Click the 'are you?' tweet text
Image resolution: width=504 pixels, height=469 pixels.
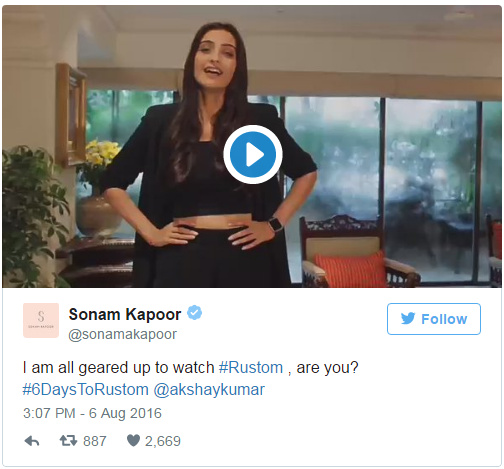click(327, 368)
